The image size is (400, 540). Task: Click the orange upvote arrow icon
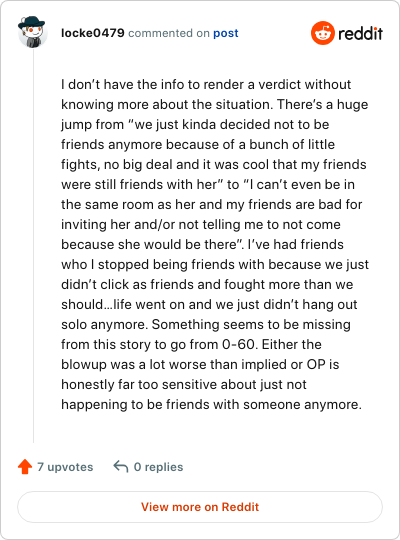(25, 467)
